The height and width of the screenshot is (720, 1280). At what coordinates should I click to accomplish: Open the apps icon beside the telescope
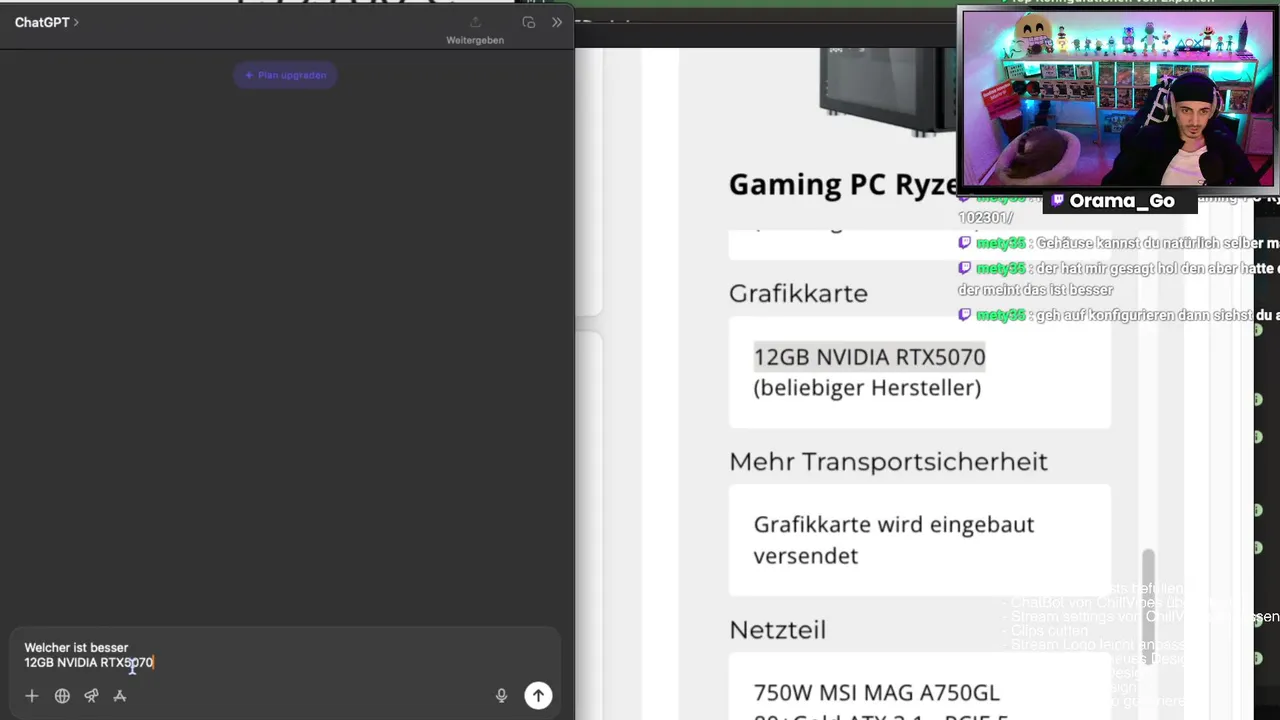point(120,696)
